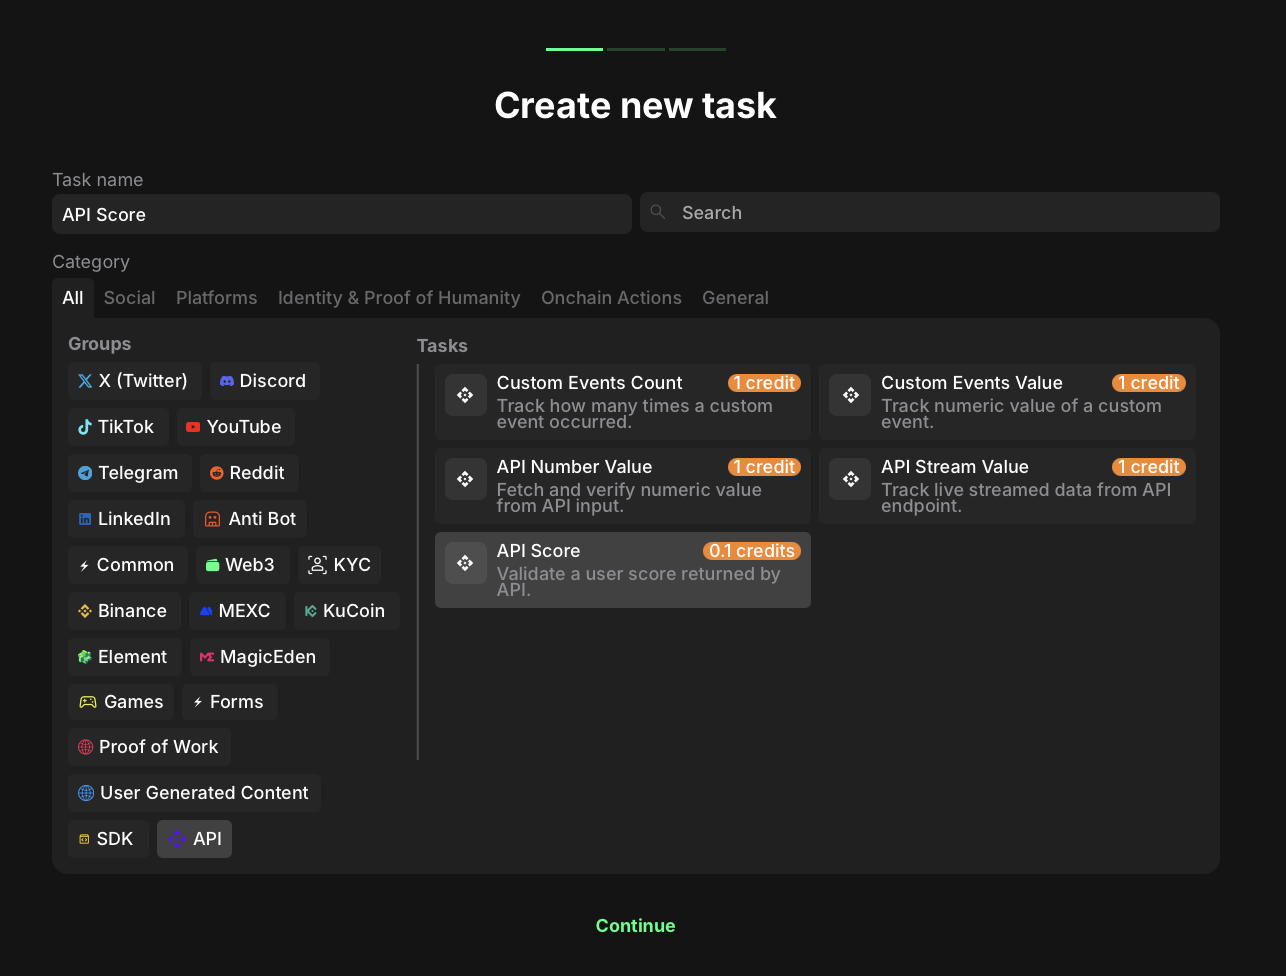Open the General category tab
The image size is (1286, 976).
(x=735, y=298)
